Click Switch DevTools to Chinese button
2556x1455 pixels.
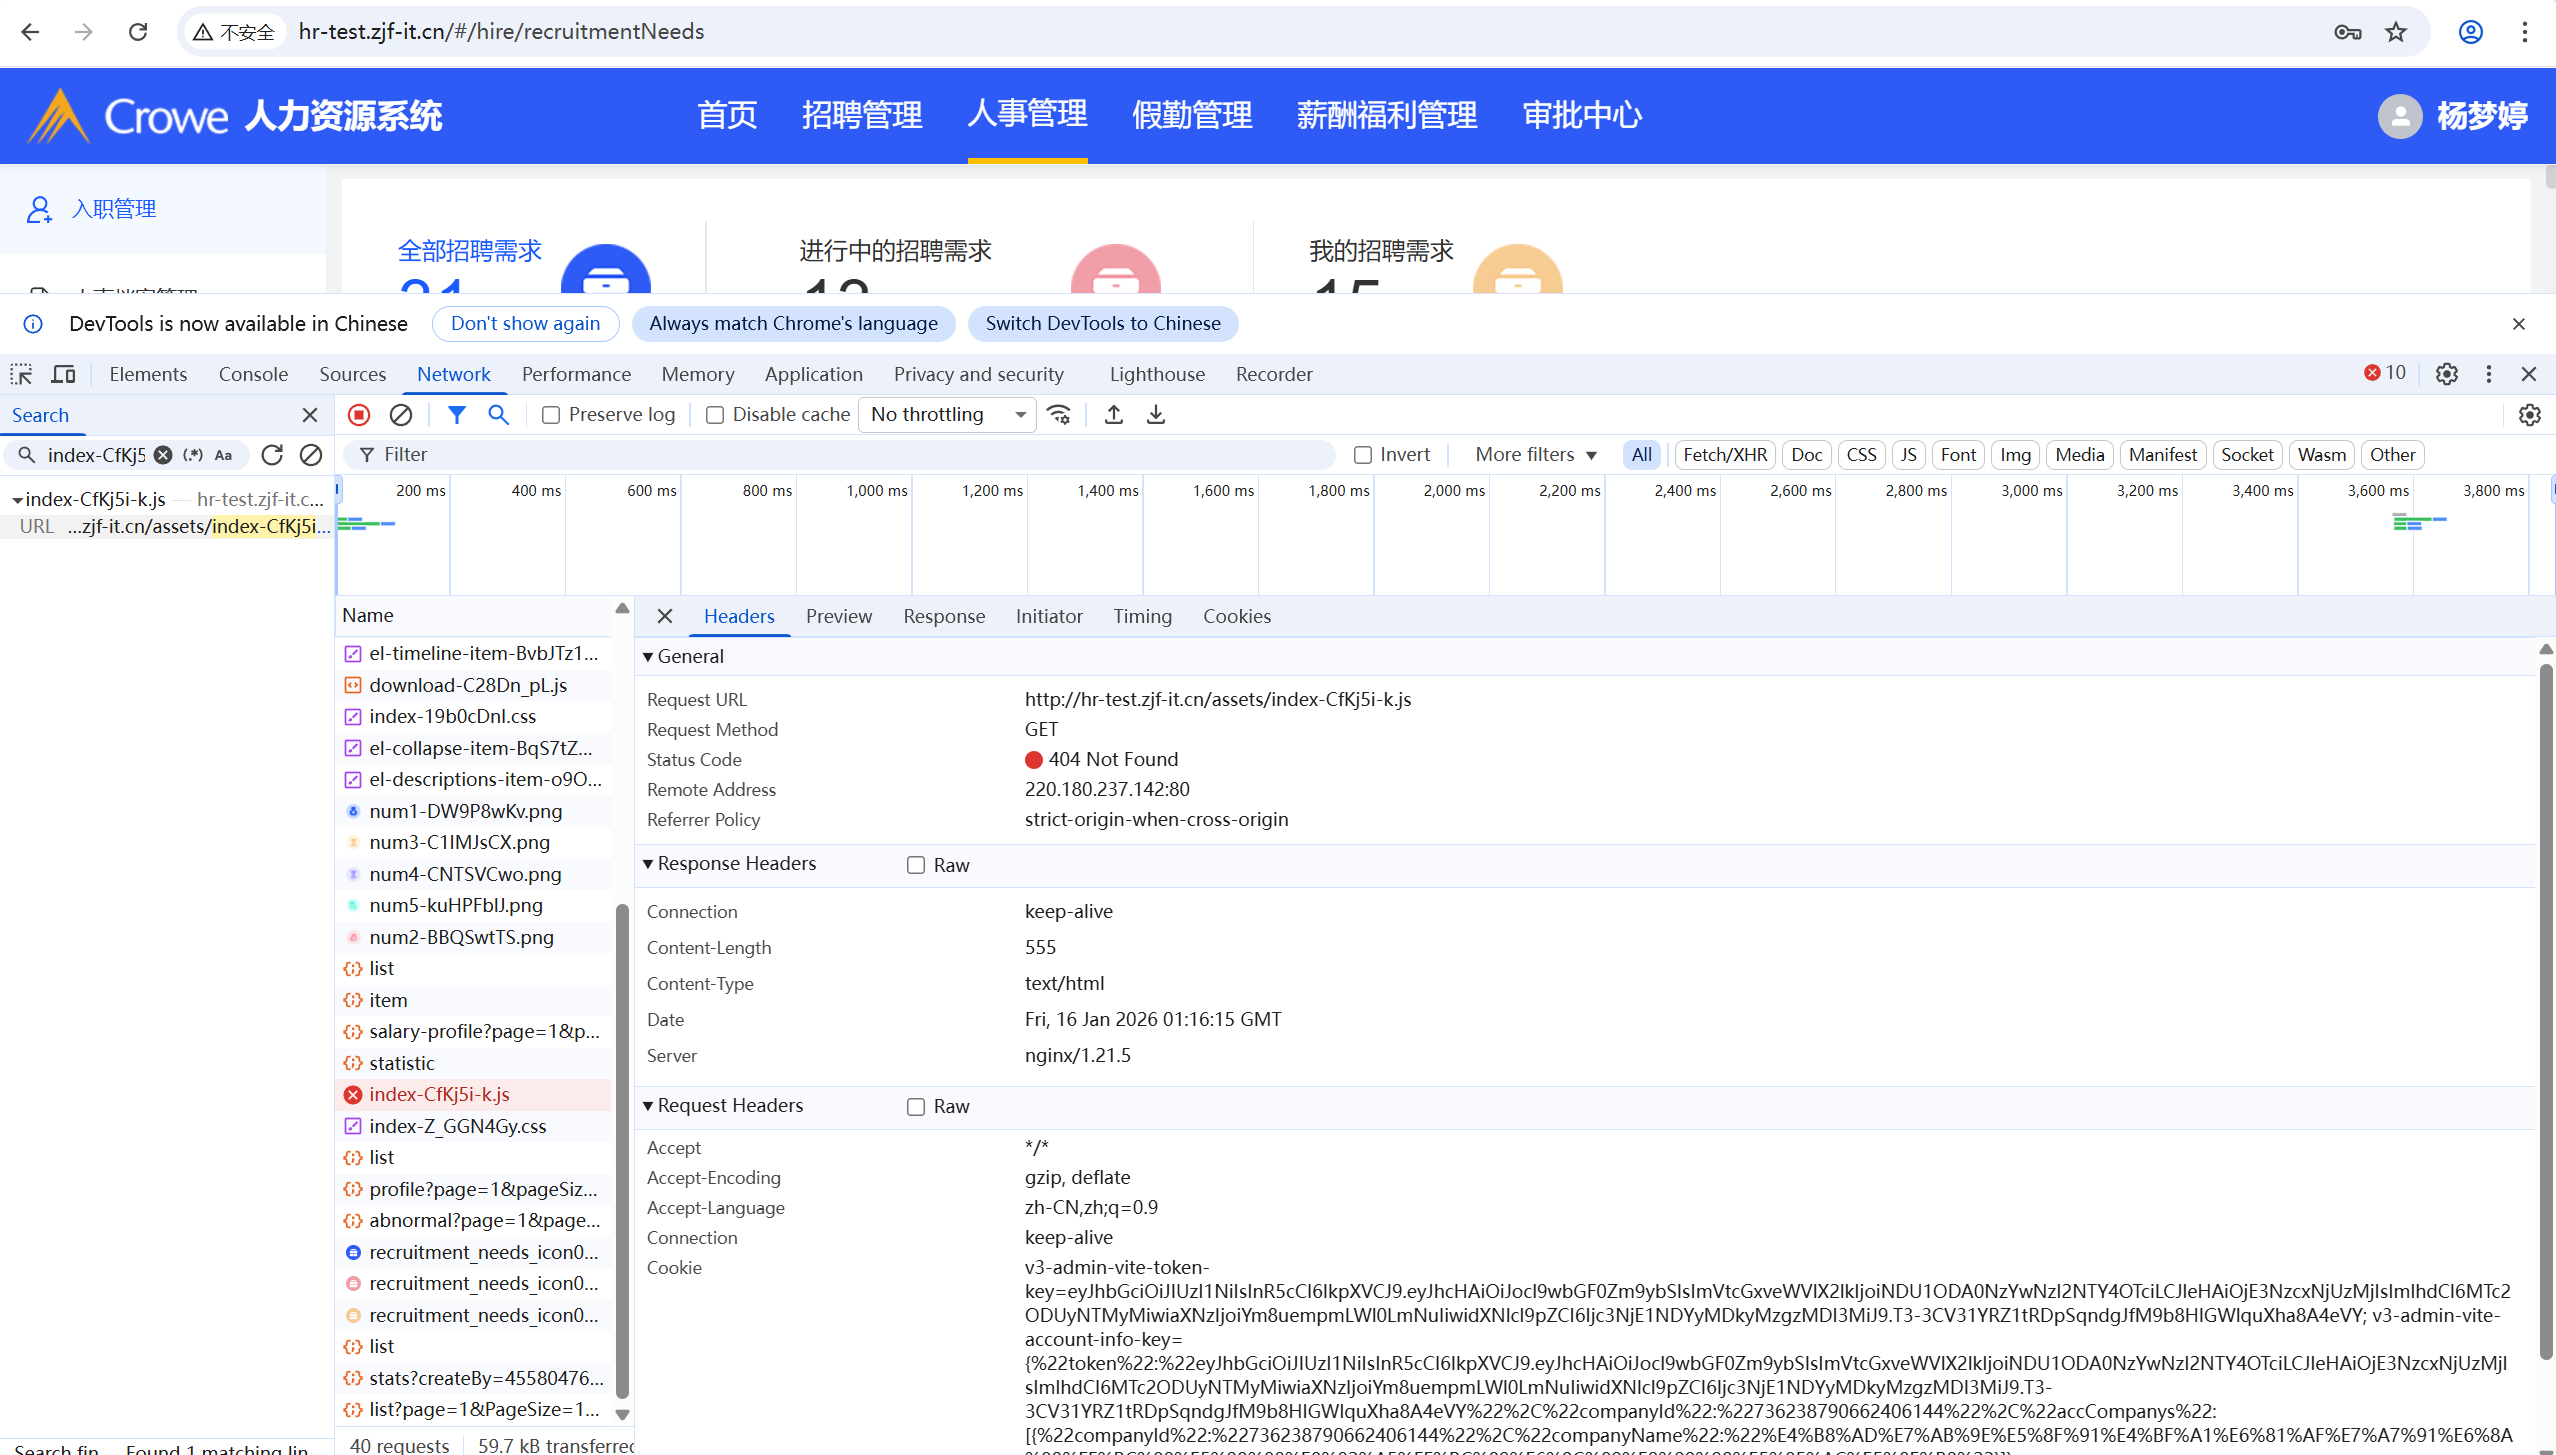pos(1102,323)
